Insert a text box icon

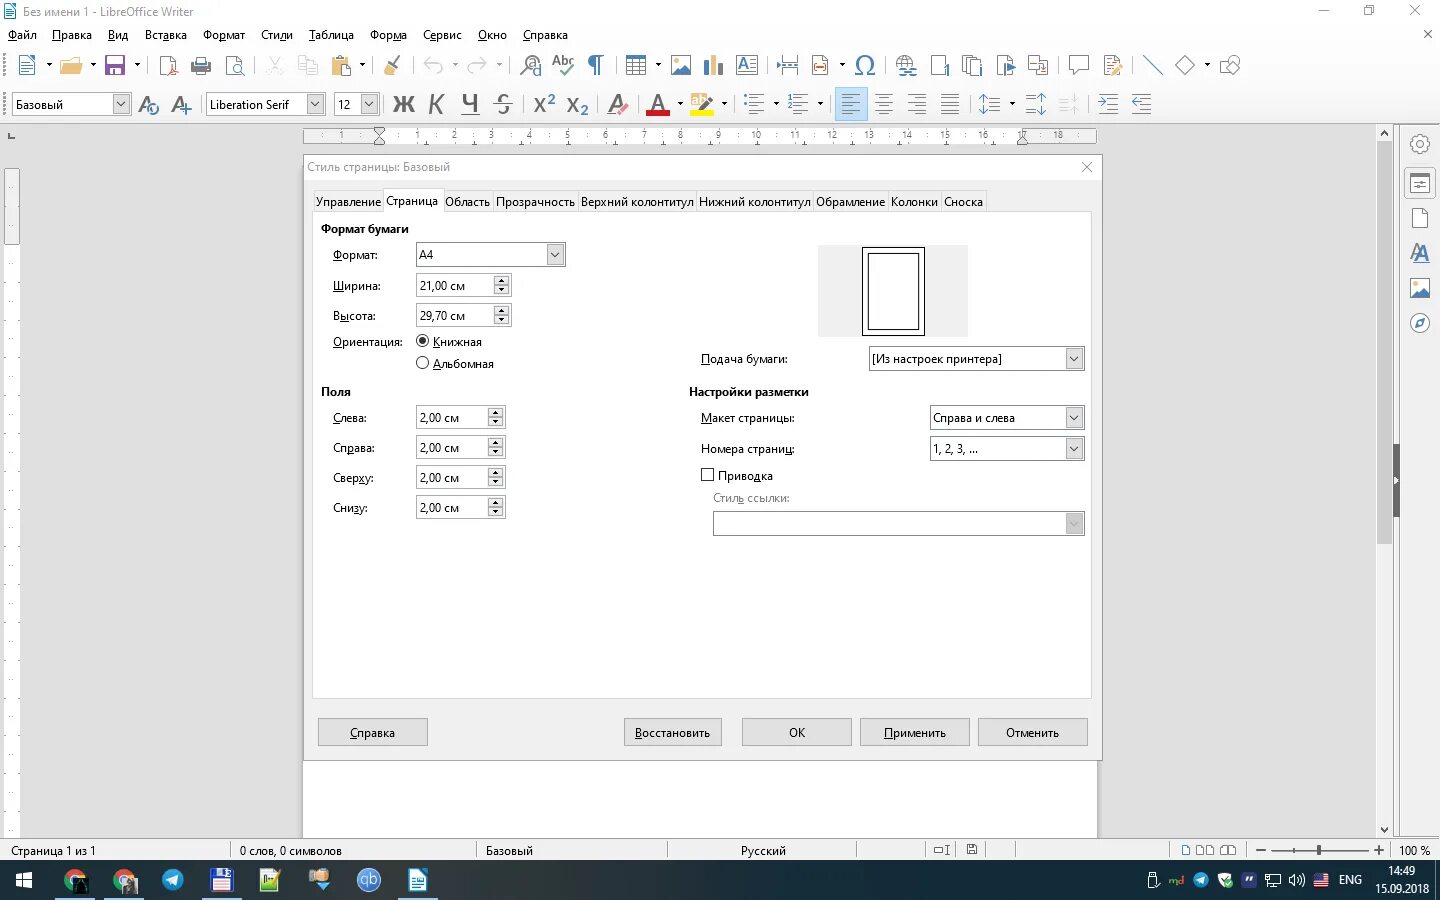click(747, 66)
